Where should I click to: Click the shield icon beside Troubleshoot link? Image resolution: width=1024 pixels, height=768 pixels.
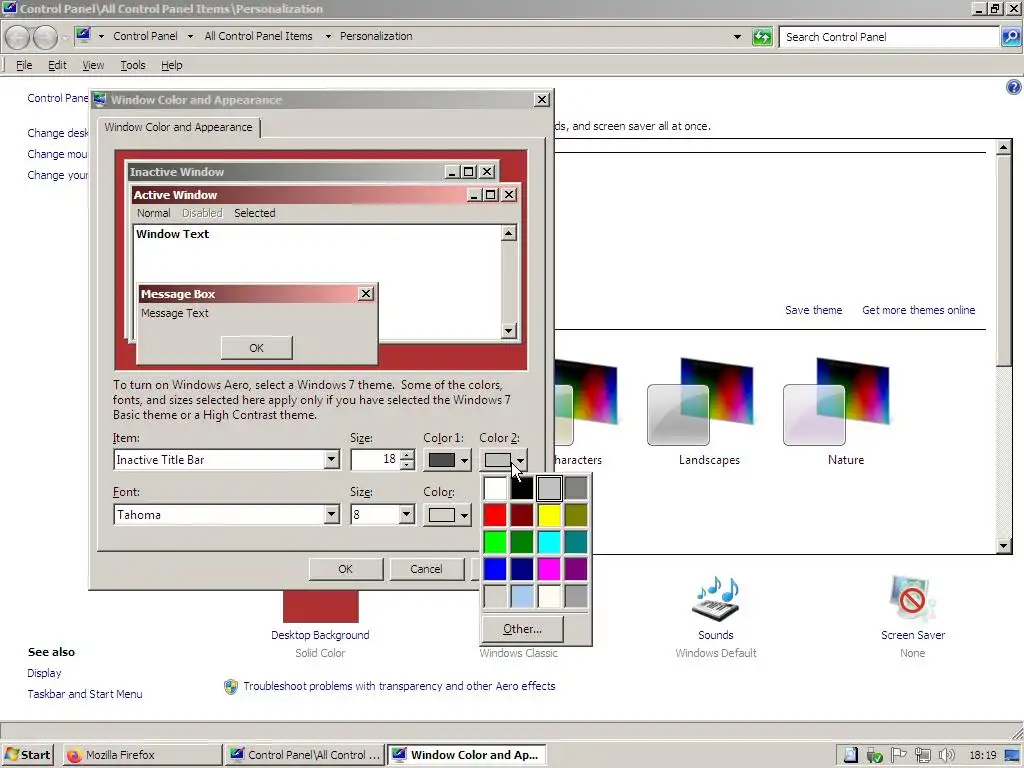point(231,686)
